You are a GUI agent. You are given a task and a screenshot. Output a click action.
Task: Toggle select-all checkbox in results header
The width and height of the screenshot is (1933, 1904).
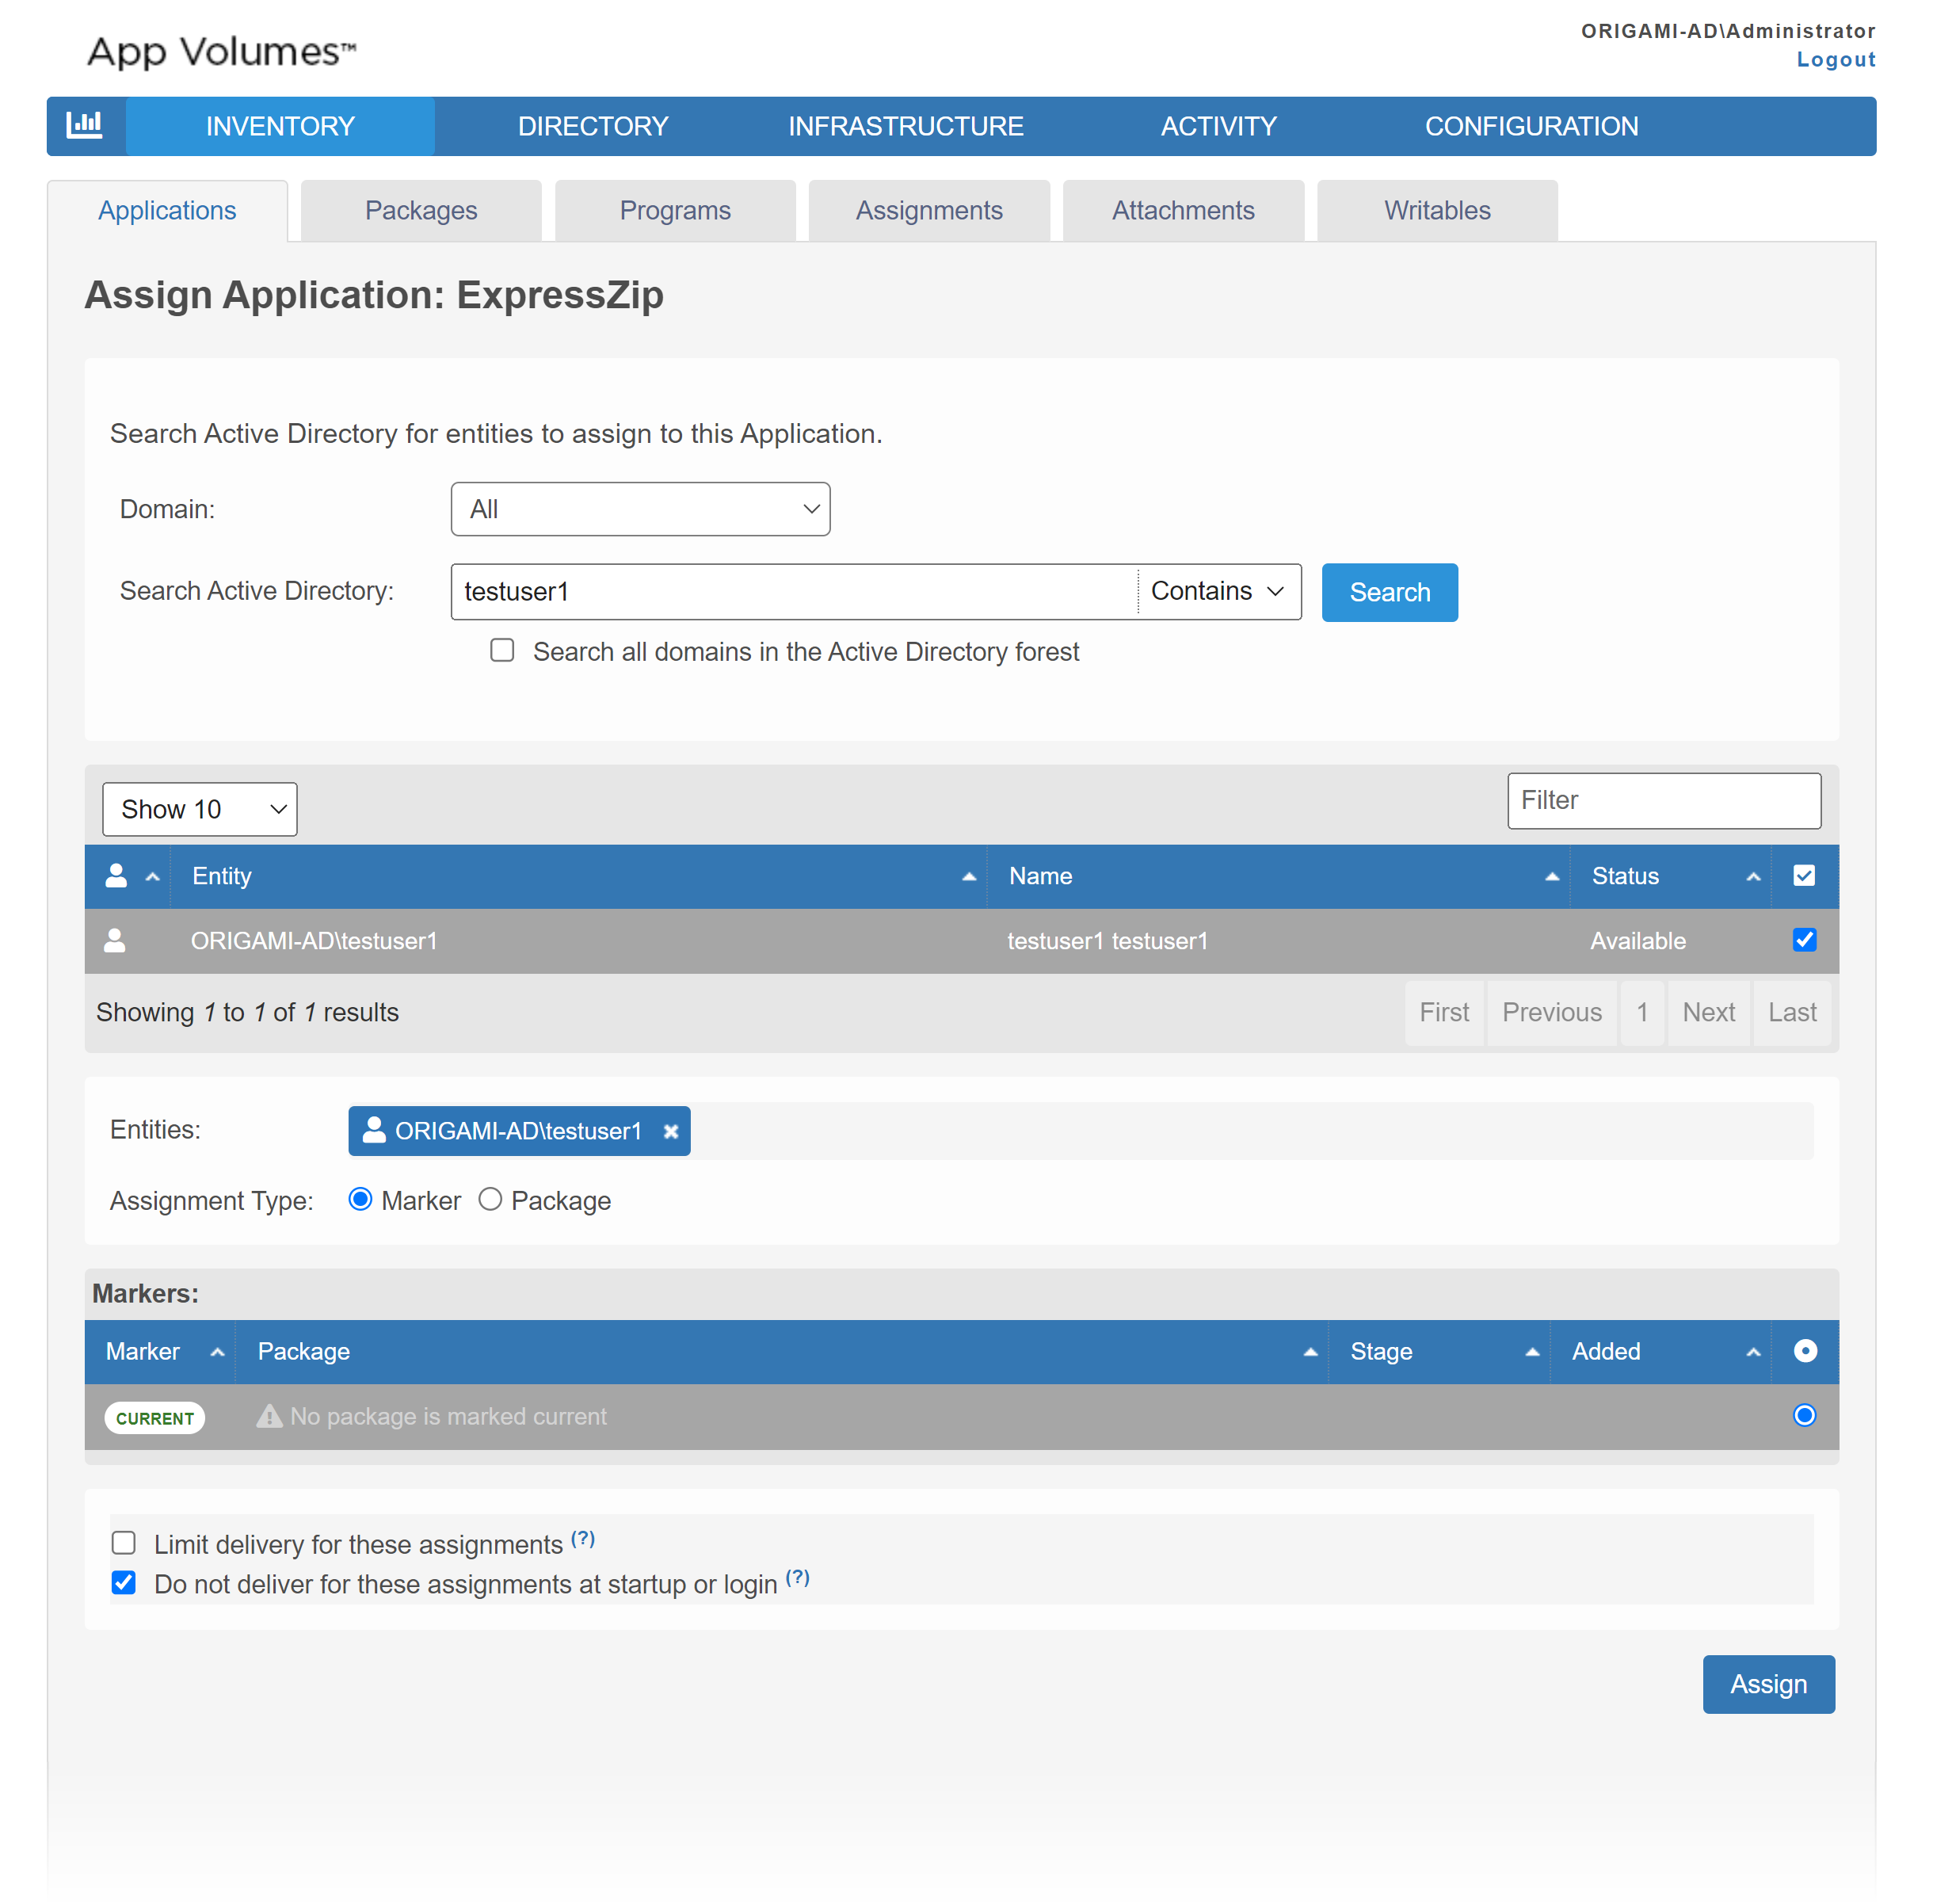point(1803,875)
